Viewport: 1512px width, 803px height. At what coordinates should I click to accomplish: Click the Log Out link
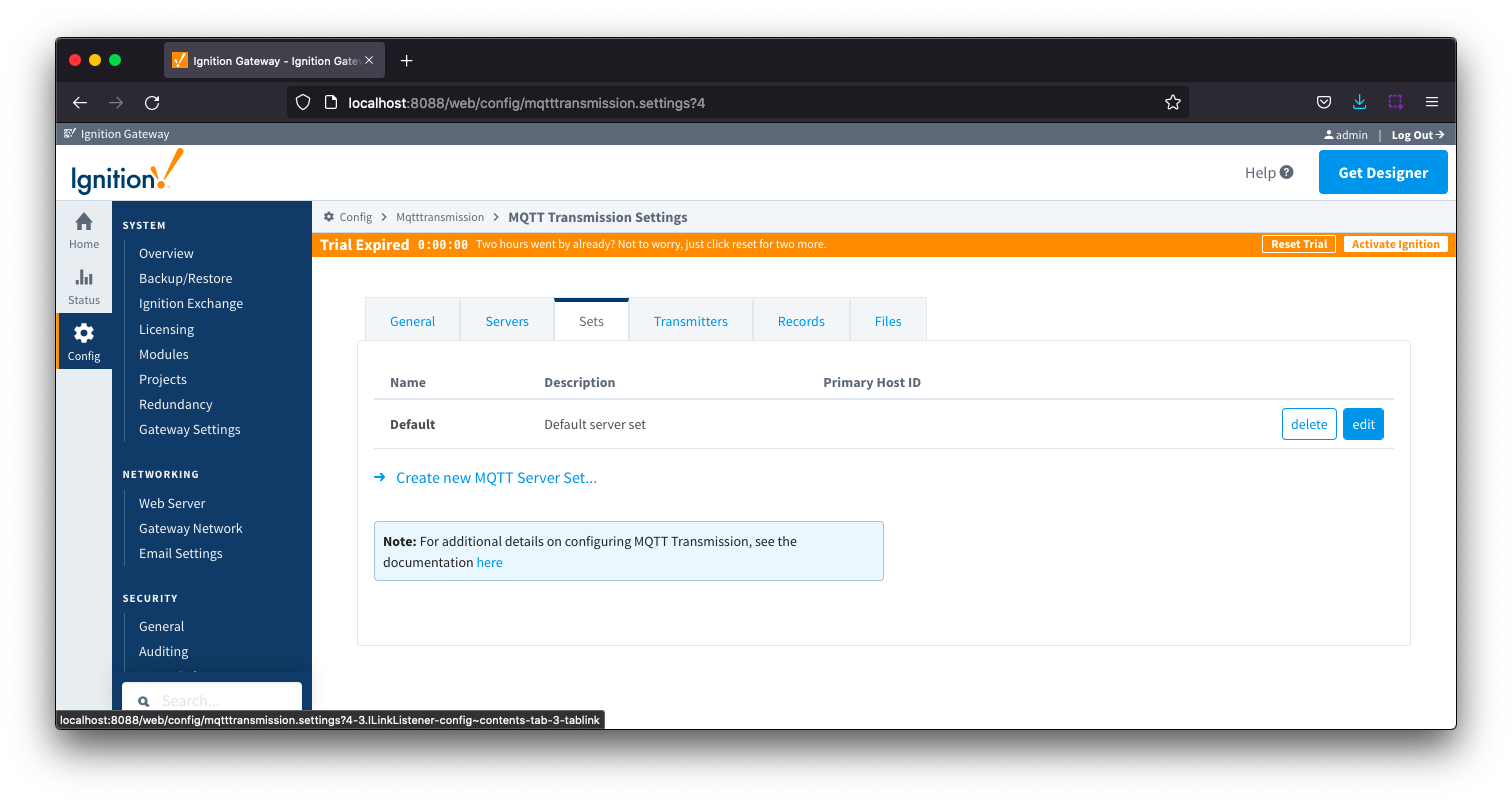tap(1418, 135)
